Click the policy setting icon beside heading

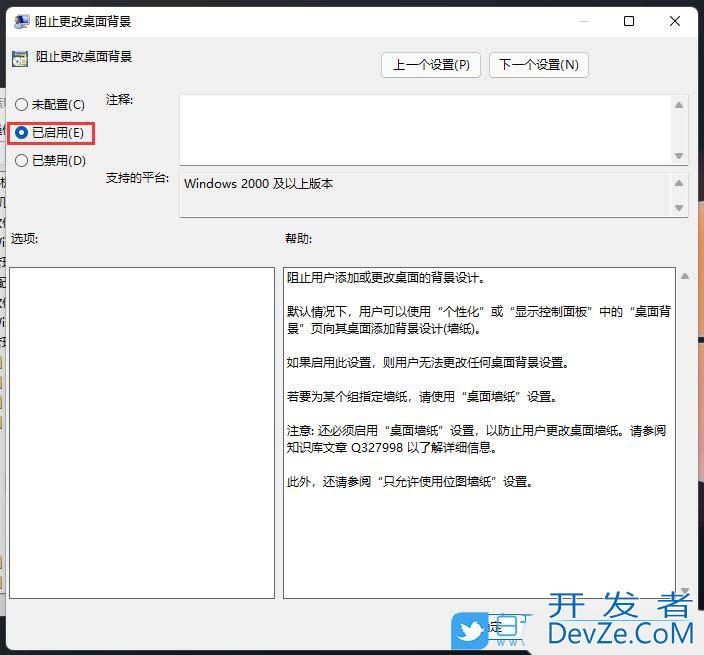tap(20, 59)
